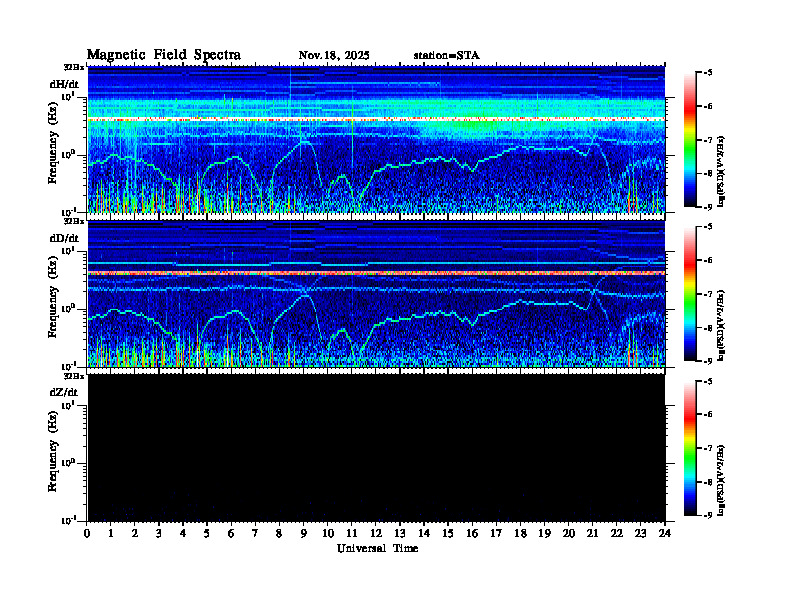Click the dD/dt spectrogram plot
The height and width of the screenshot is (612, 792).
[x=376, y=294]
